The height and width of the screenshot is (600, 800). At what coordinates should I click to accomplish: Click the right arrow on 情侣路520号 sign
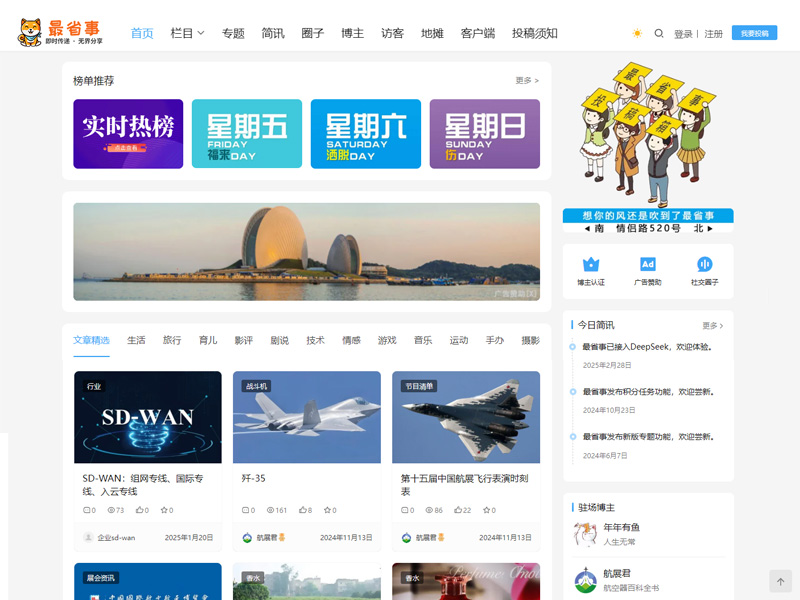pyautogui.click(x=710, y=229)
